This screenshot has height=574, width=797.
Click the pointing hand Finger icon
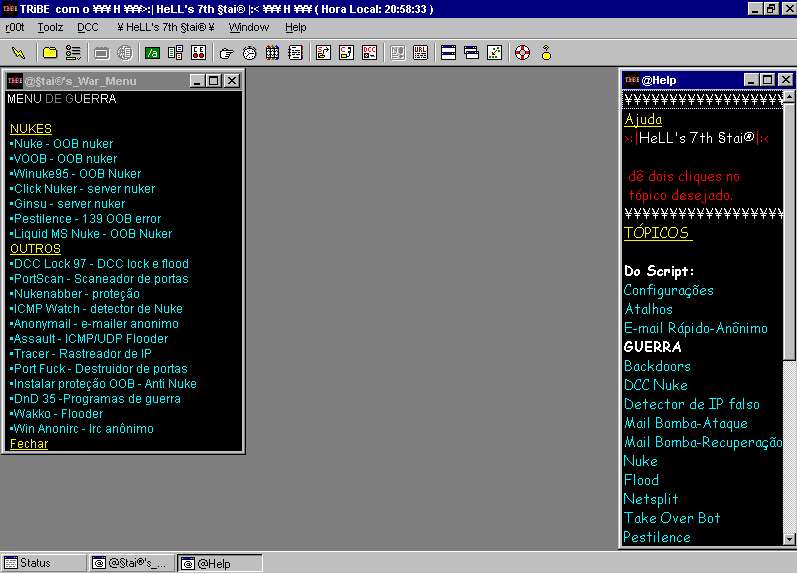click(x=227, y=53)
